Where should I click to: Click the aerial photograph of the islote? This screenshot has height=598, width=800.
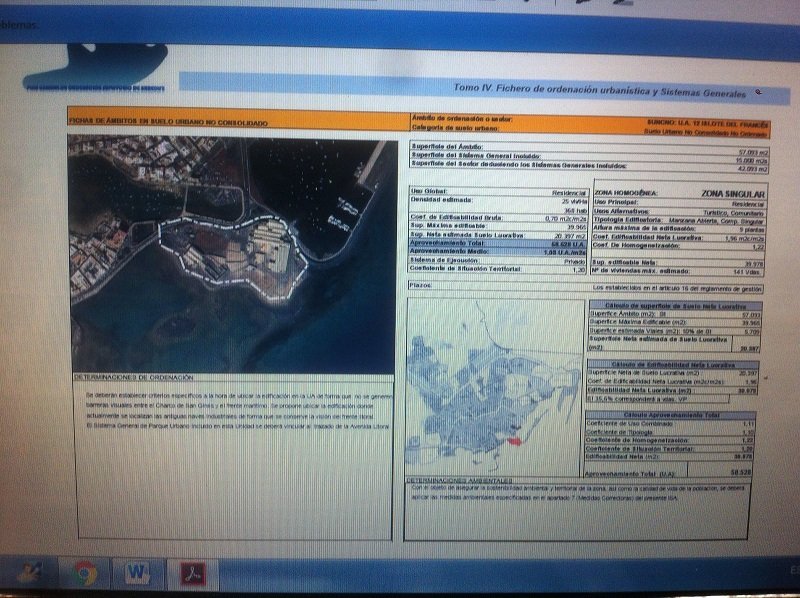tap(233, 254)
